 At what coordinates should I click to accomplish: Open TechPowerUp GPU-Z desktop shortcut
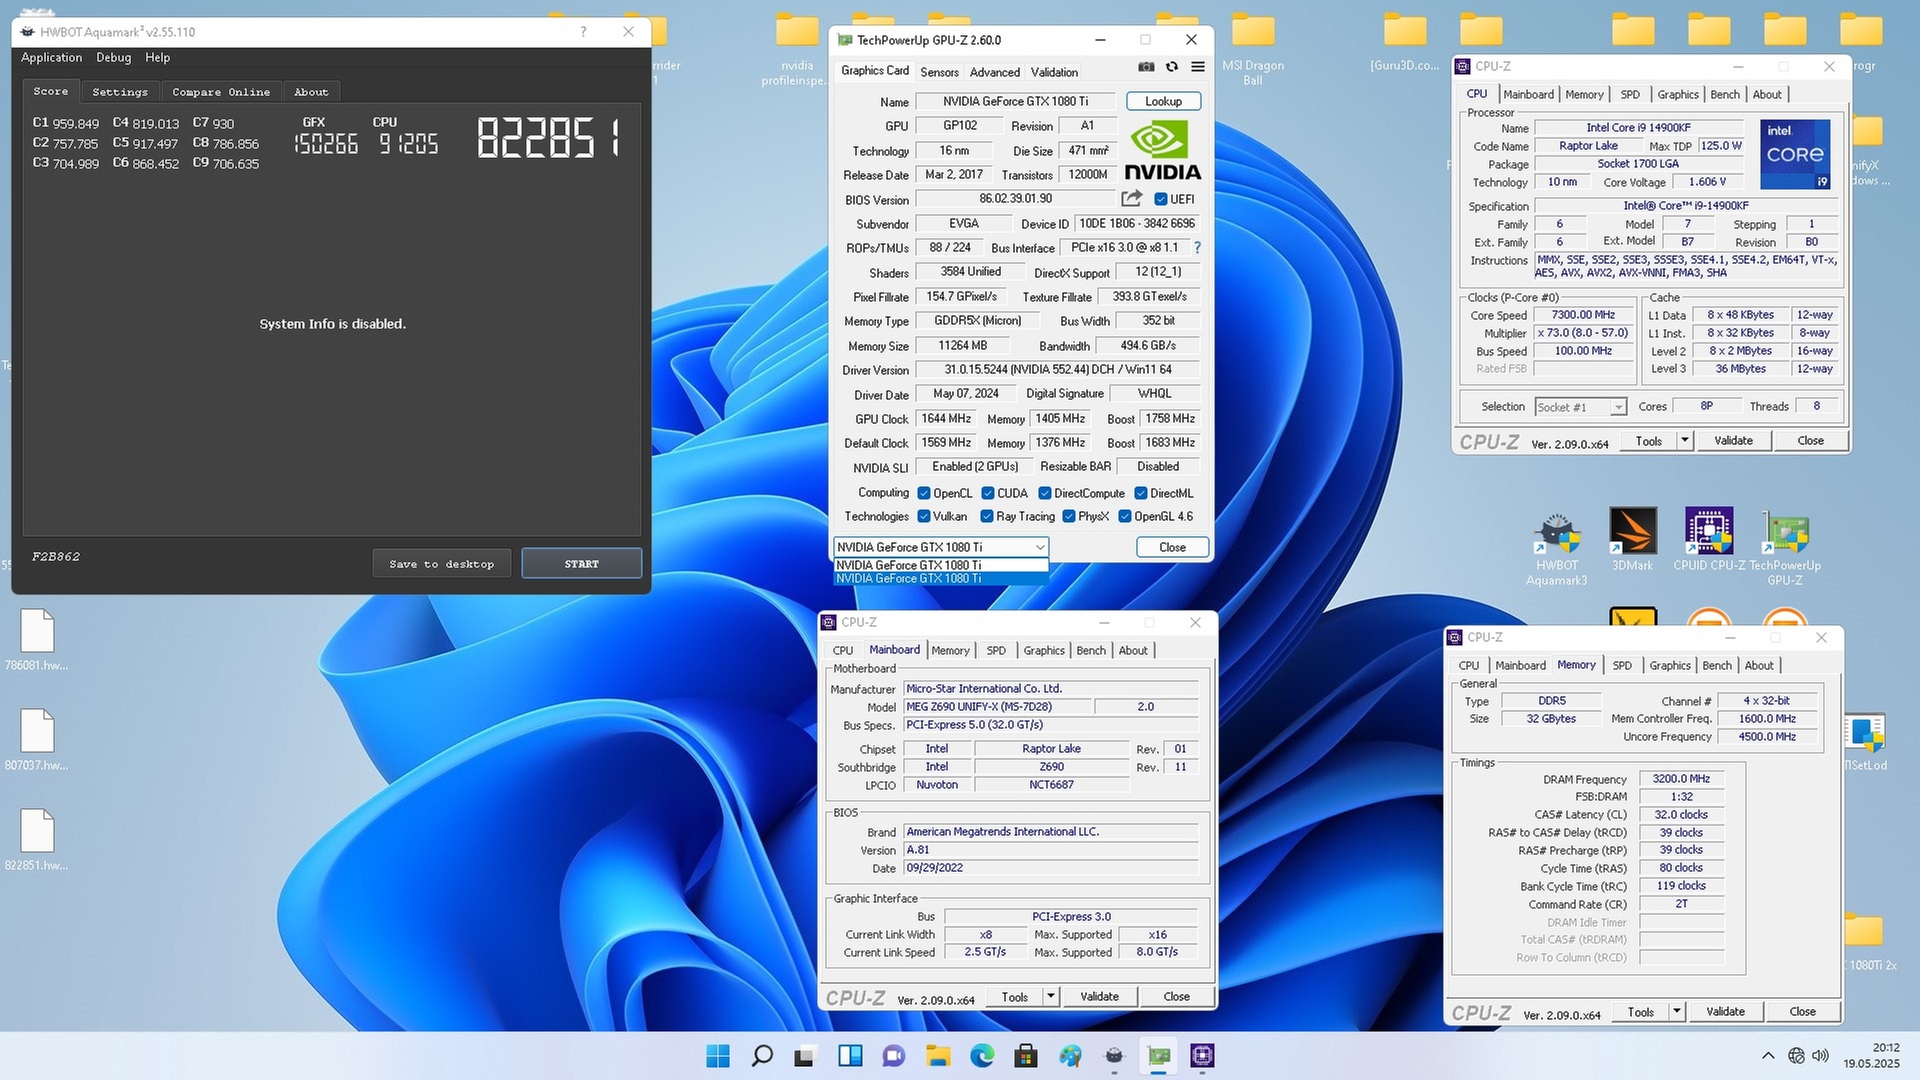pos(1785,546)
